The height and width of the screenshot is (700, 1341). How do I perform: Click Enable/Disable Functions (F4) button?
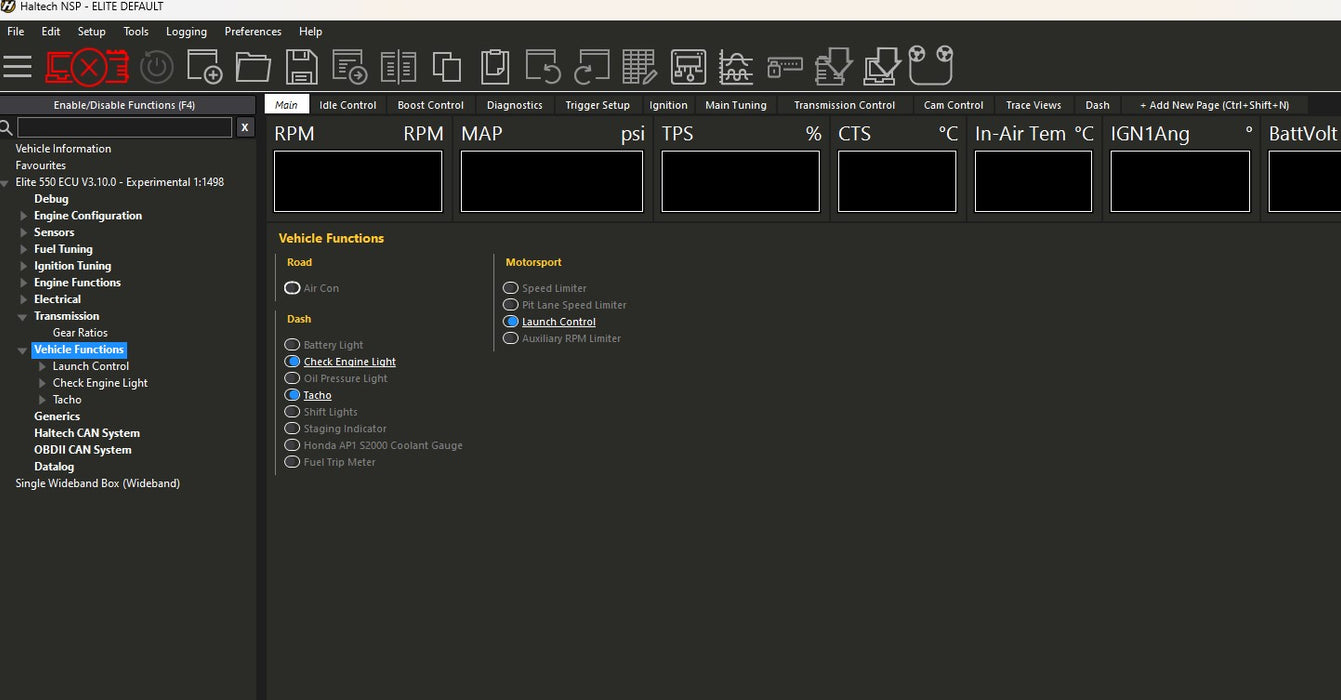[124, 105]
